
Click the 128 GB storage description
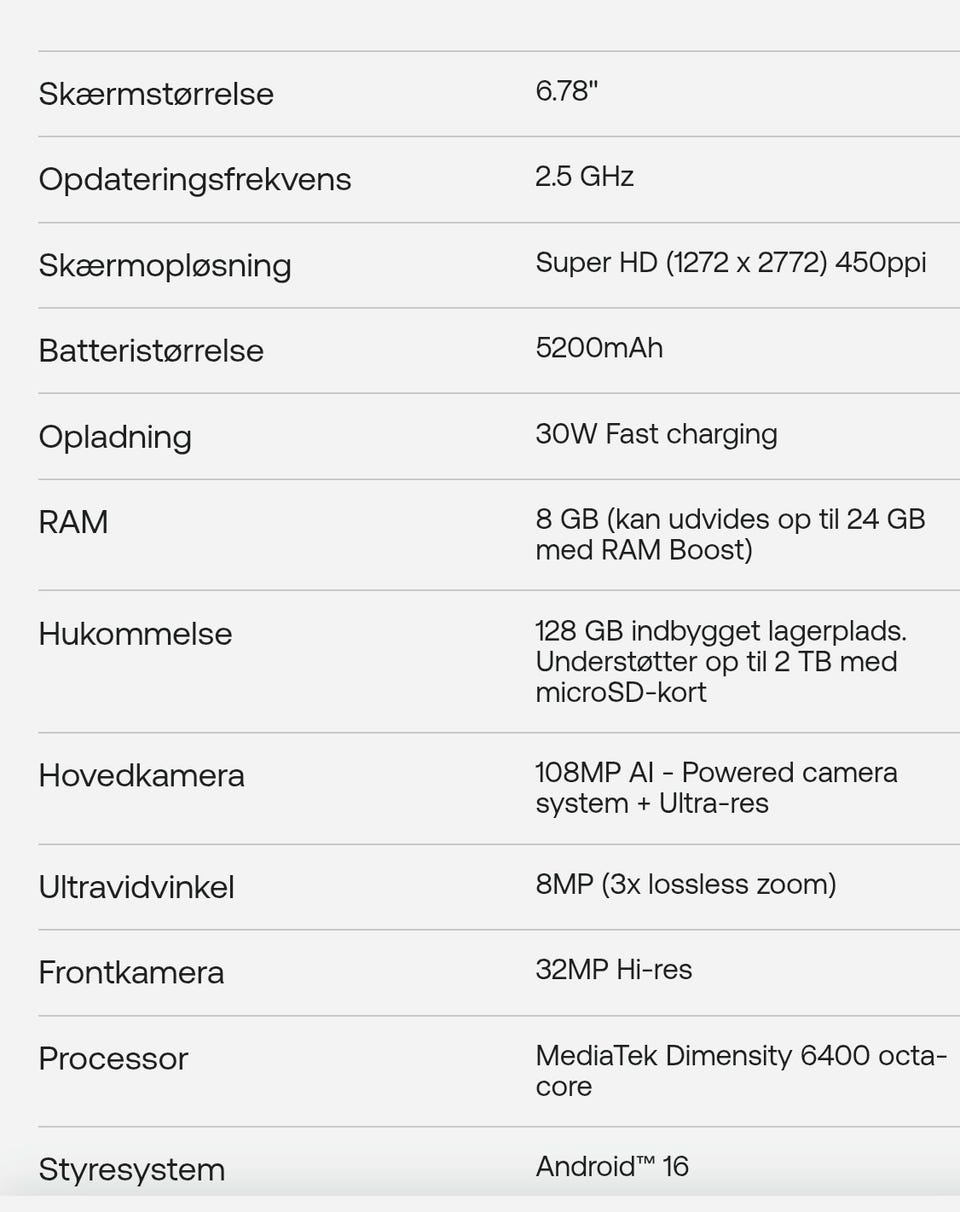(x=722, y=662)
